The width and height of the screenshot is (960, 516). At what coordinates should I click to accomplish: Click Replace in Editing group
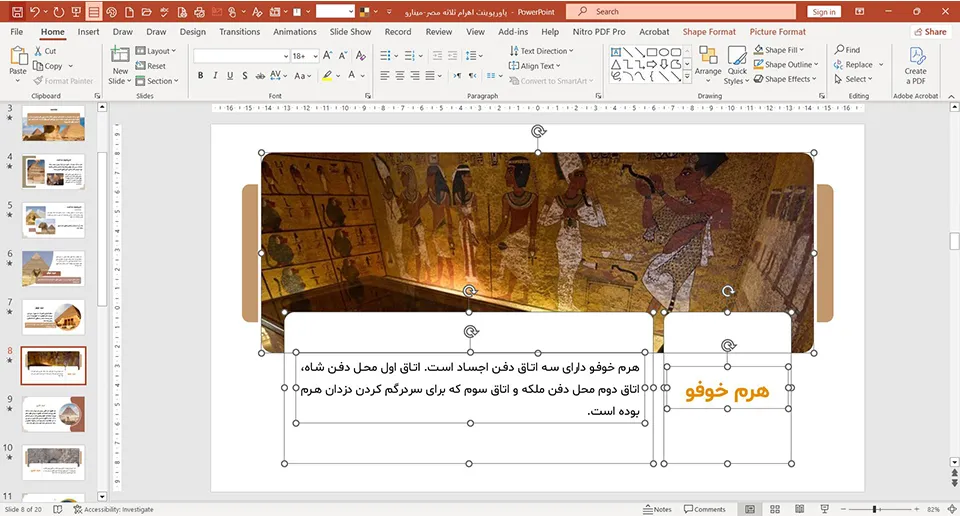853,64
